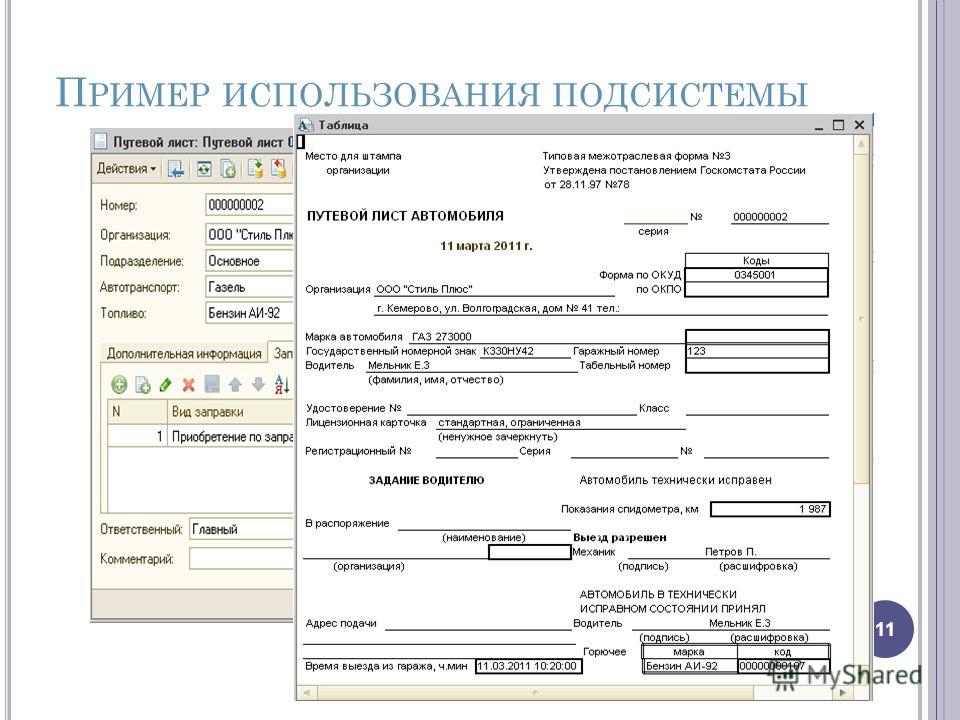Viewport: 960px width, 720px height.
Task: Switch to Дополнительная информация tab
Action: point(184,353)
